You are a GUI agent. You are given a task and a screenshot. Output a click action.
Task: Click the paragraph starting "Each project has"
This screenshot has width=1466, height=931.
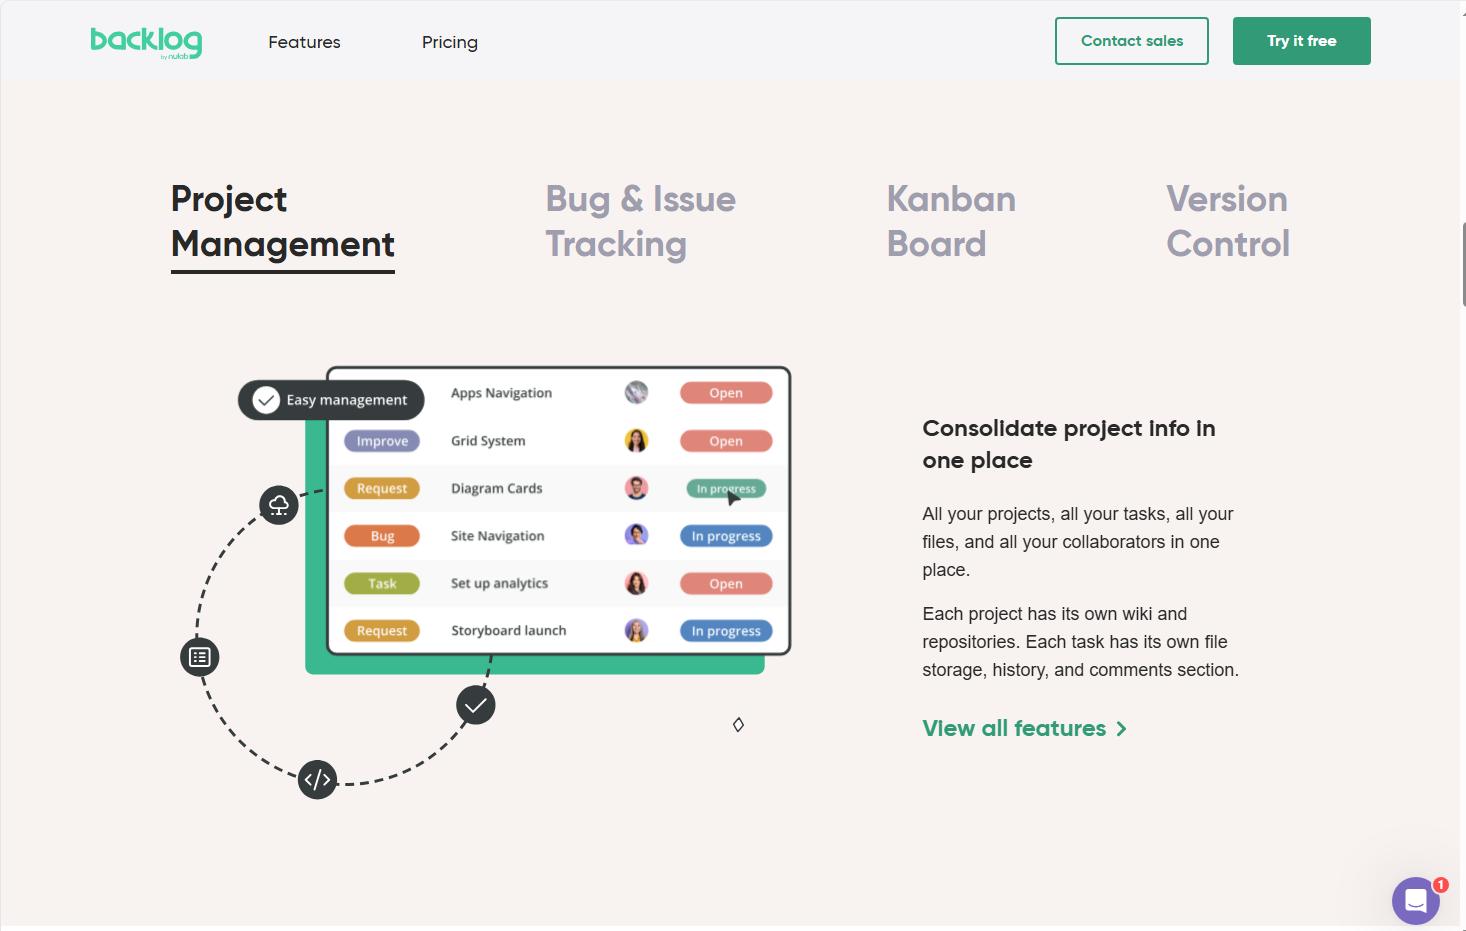tap(1081, 642)
